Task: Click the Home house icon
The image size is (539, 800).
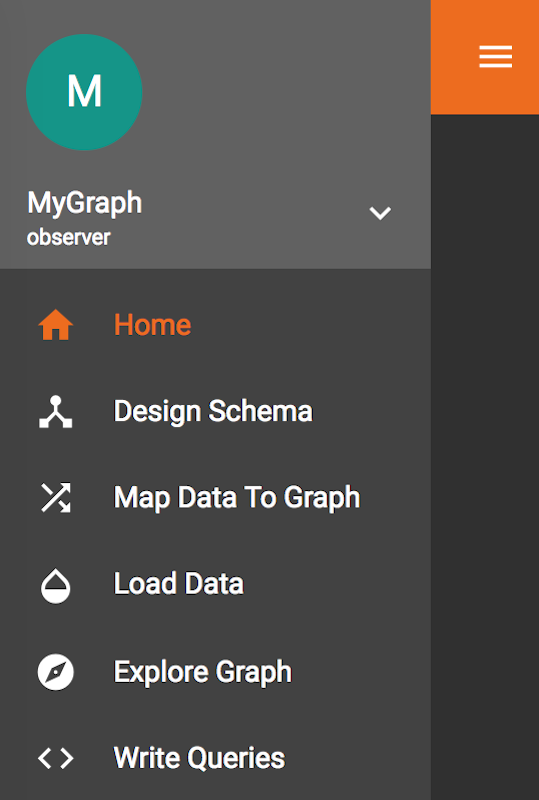Action: coord(56,325)
